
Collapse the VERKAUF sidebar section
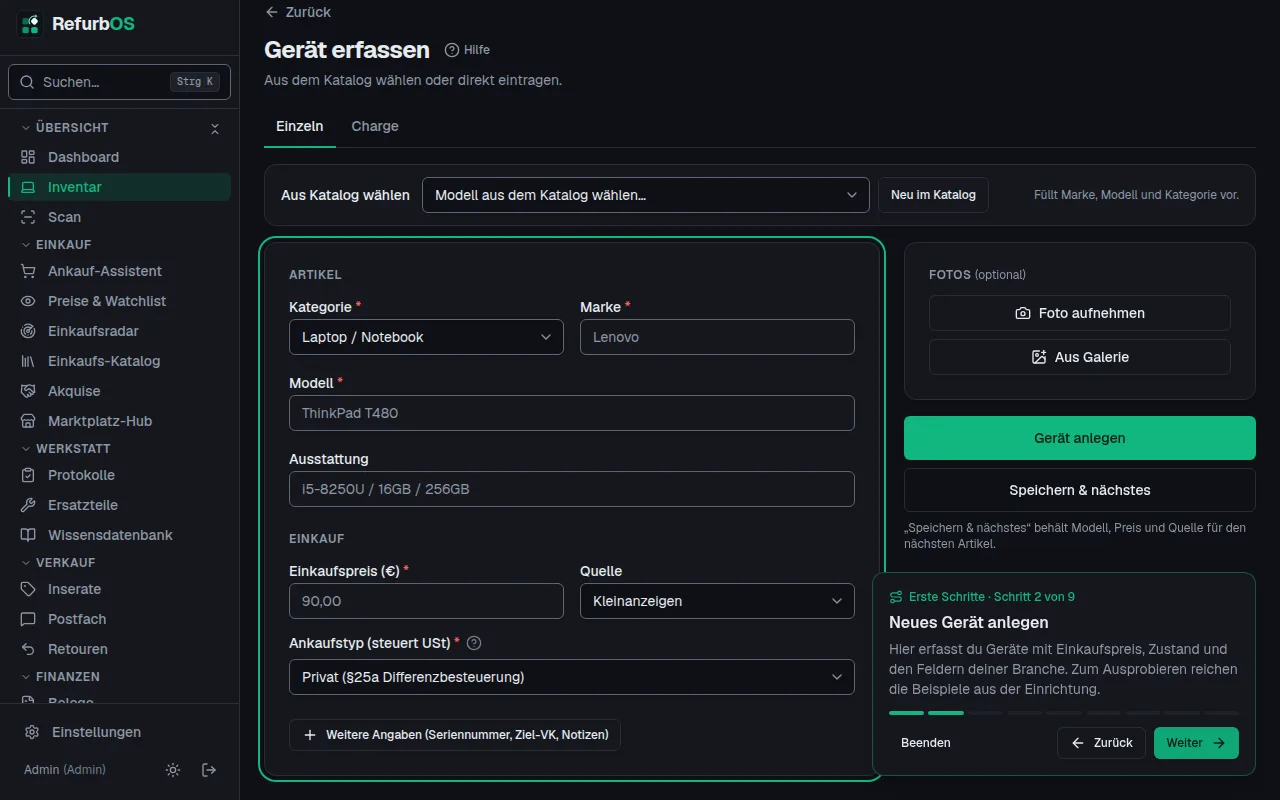coord(58,562)
